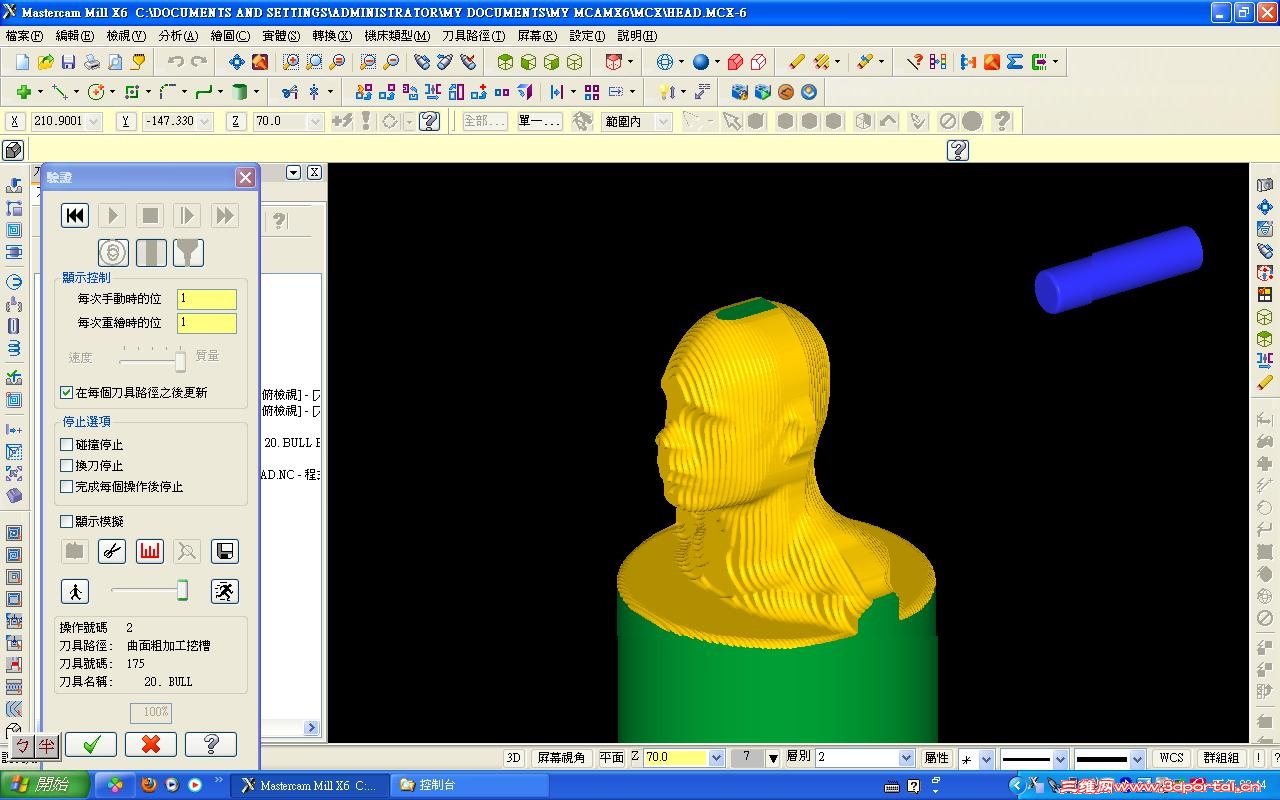The image size is (1280, 800).
Task: Click the 每次手動時的位 input field
Action: pyautogui.click(x=207, y=299)
